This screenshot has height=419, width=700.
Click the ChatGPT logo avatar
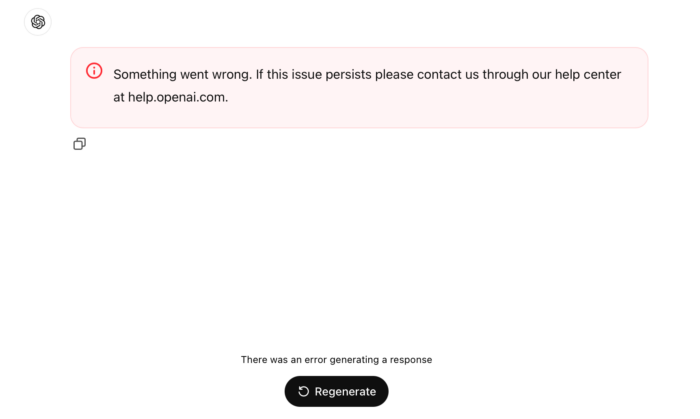click(38, 22)
